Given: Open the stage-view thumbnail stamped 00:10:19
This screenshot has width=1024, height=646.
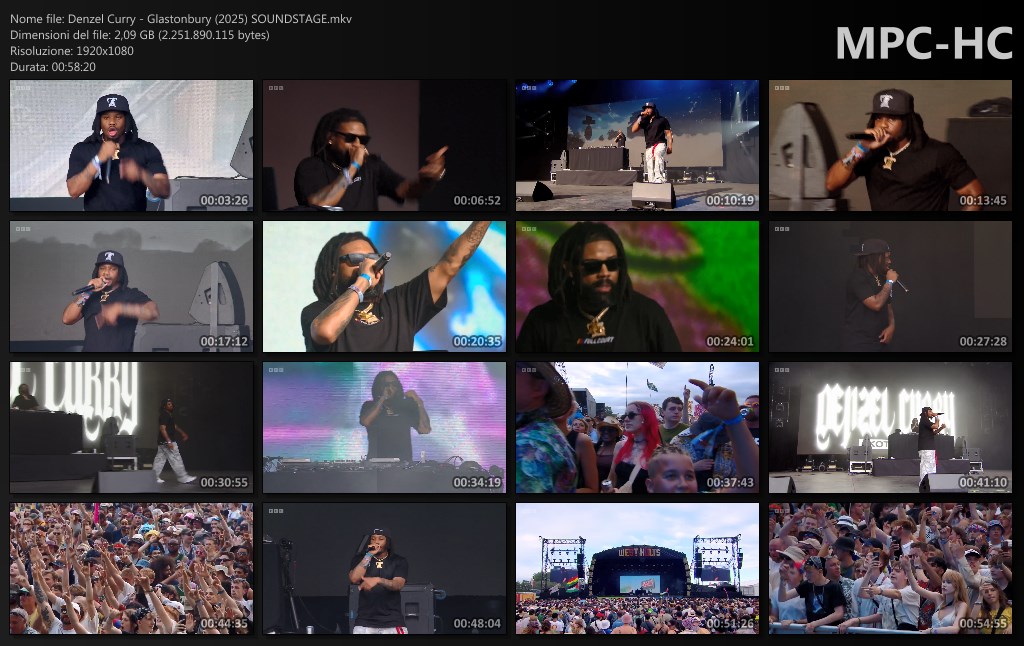Looking at the screenshot, I should [x=637, y=145].
